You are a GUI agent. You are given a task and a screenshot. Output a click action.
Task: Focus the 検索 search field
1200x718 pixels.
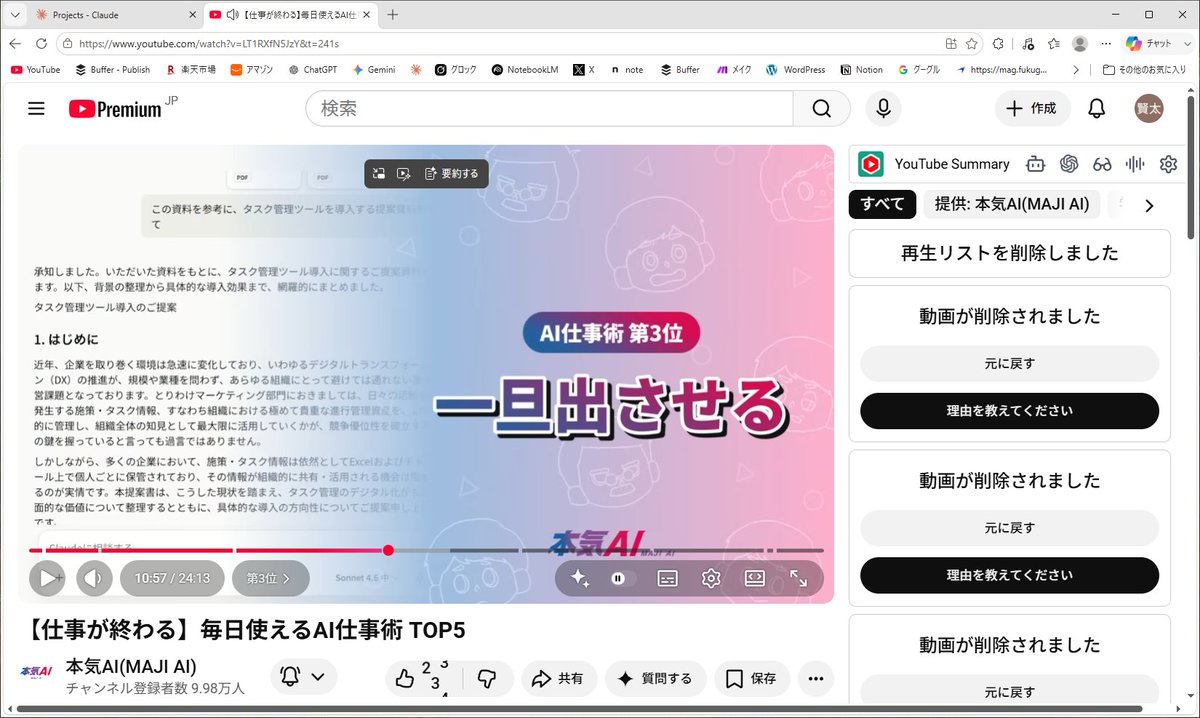(x=549, y=108)
